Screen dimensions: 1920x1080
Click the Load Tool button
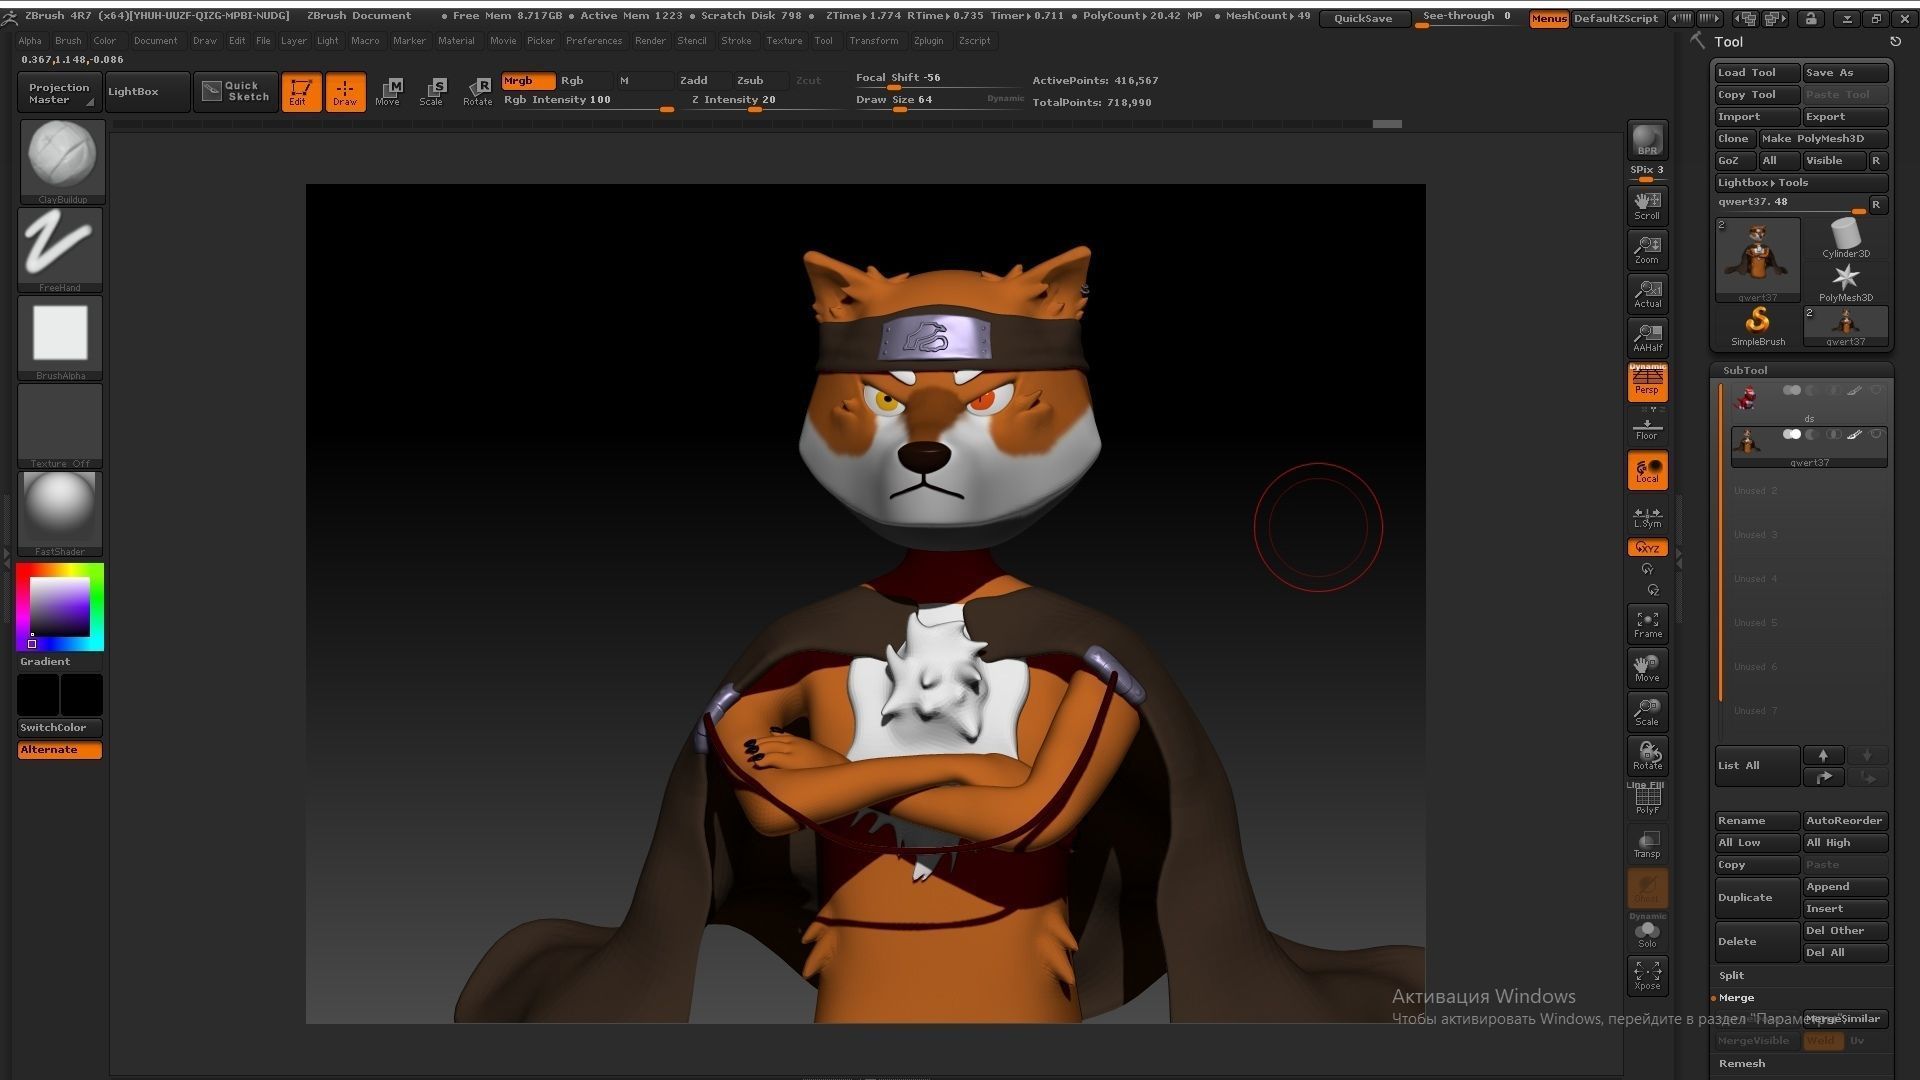[x=1757, y=73]
